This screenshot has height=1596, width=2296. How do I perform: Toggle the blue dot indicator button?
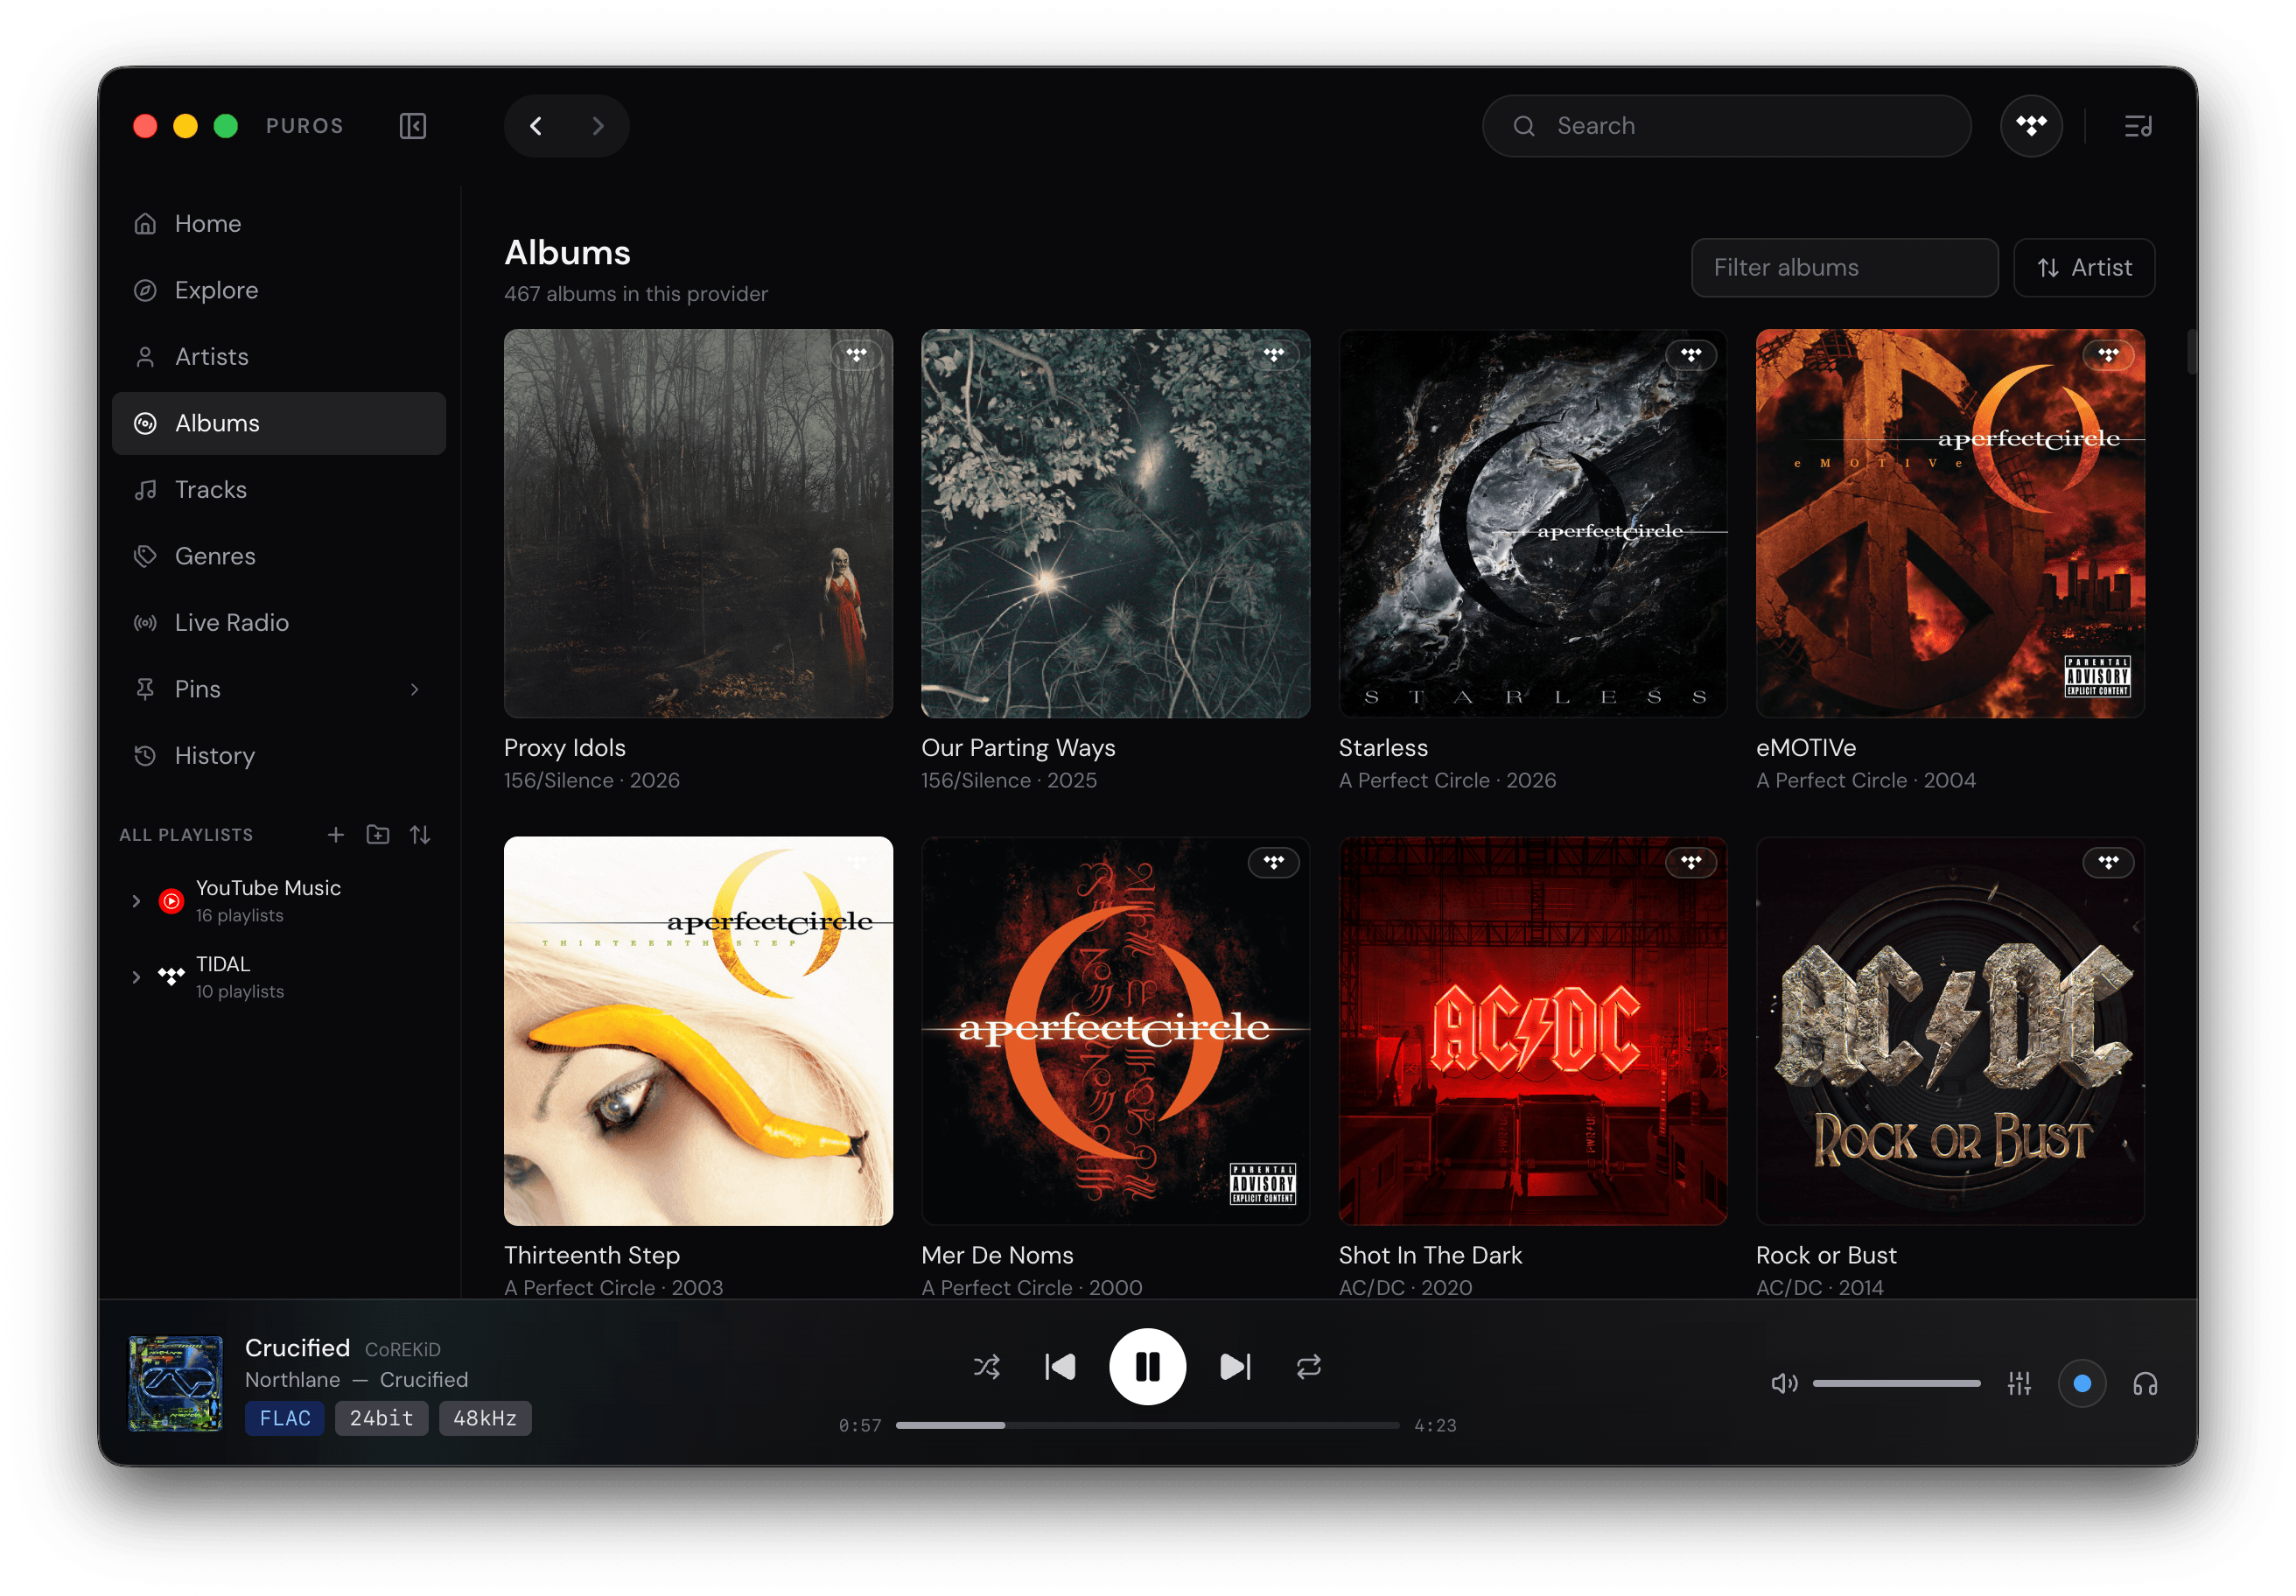[2082, 1383]
